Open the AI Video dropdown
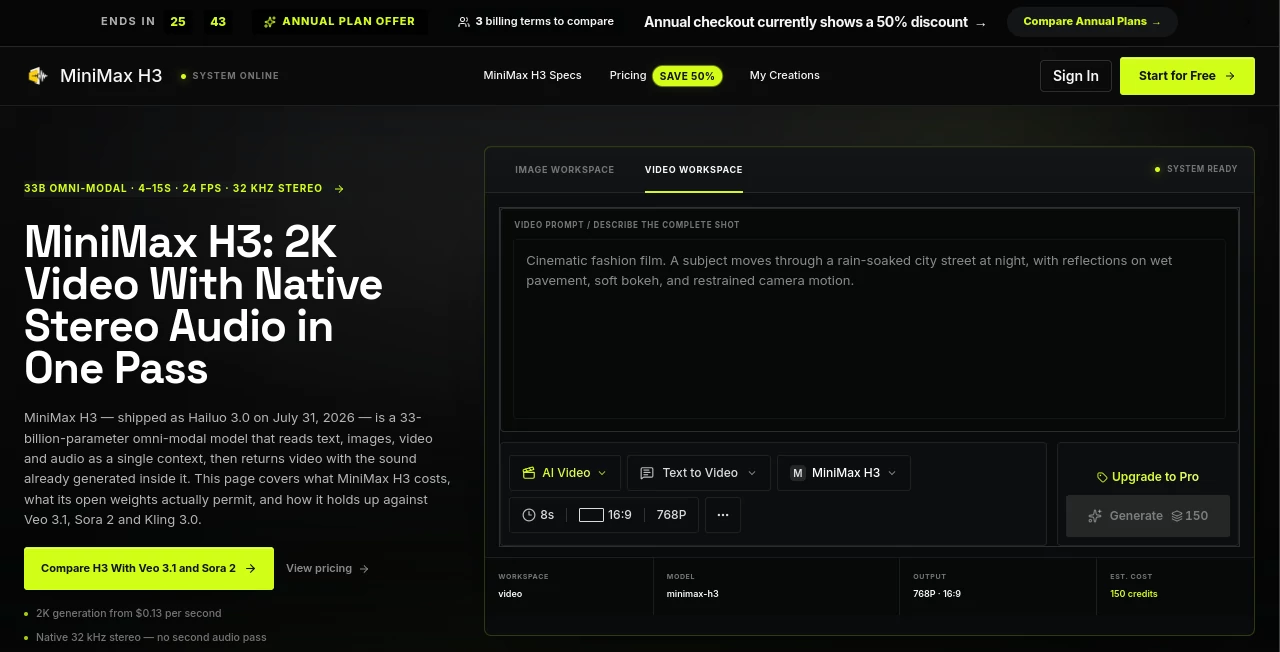 (565, 473)
